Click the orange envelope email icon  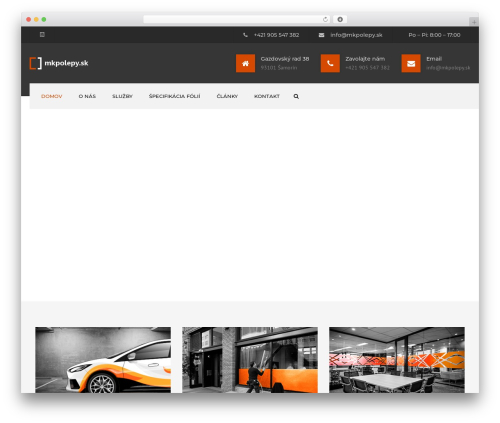point(411,63)
